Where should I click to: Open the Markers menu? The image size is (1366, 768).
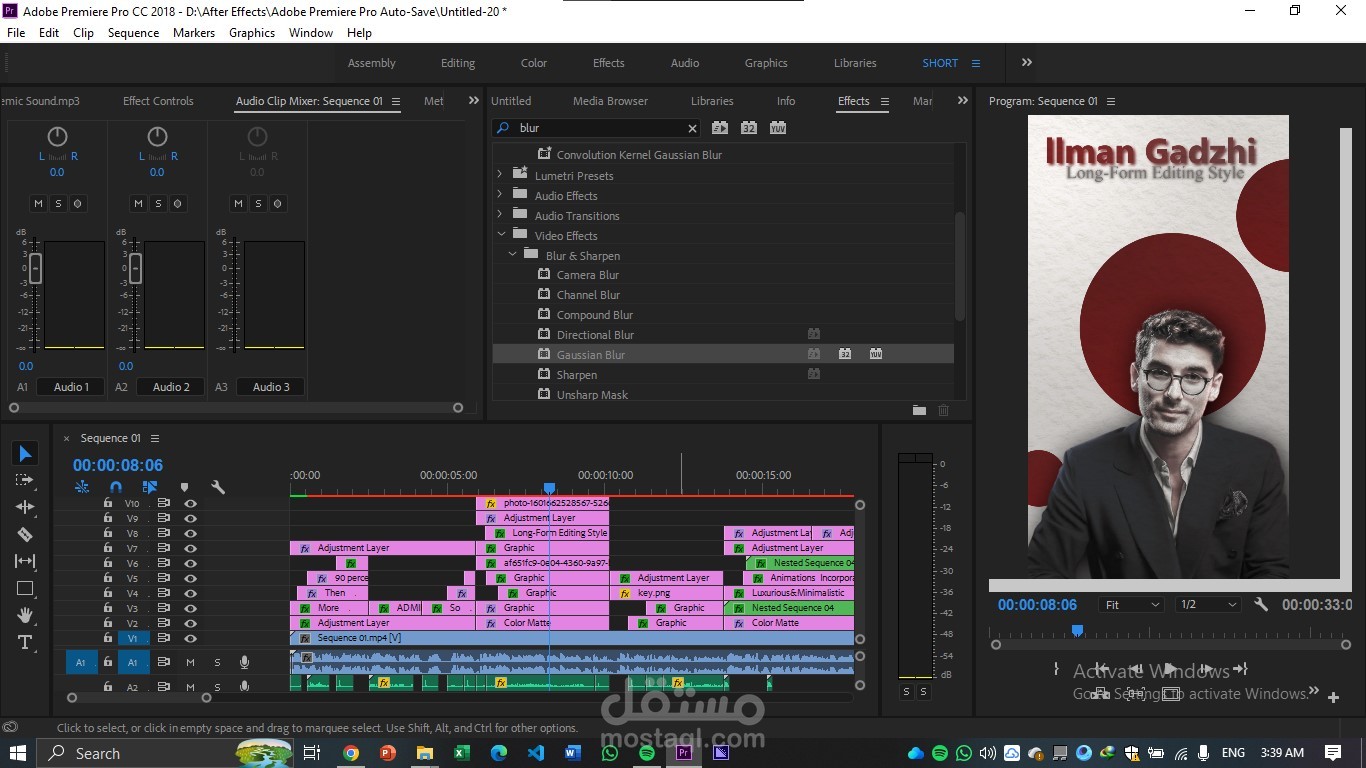pyautogui.click(x=194, y=33)
